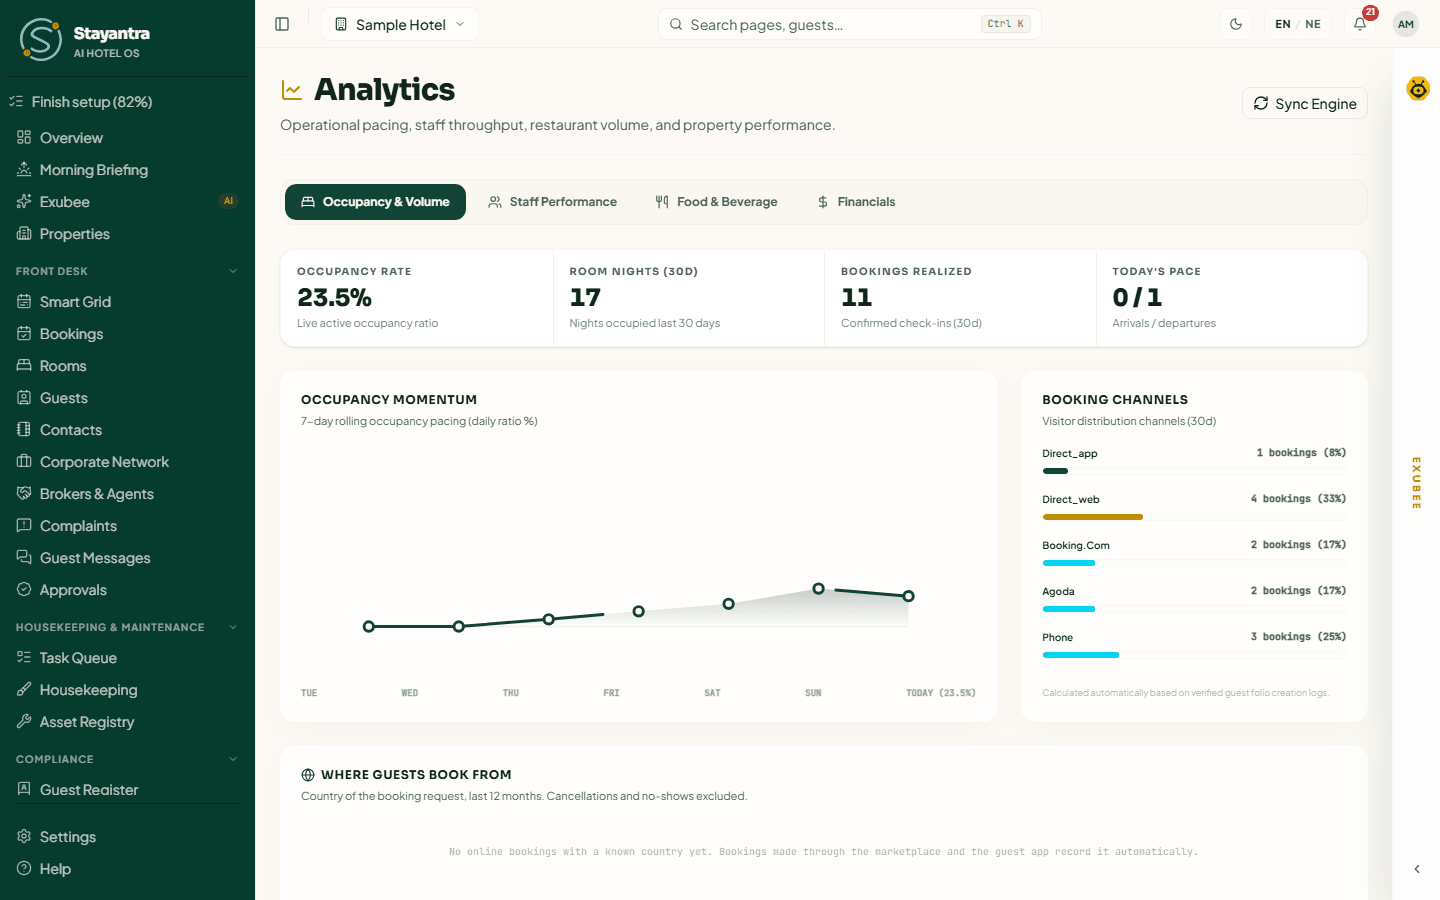The height and width of the screenshot is (900, 1440).
Task: Go to Exubee AI page in sidebar
Action: (x=128, y=202)
